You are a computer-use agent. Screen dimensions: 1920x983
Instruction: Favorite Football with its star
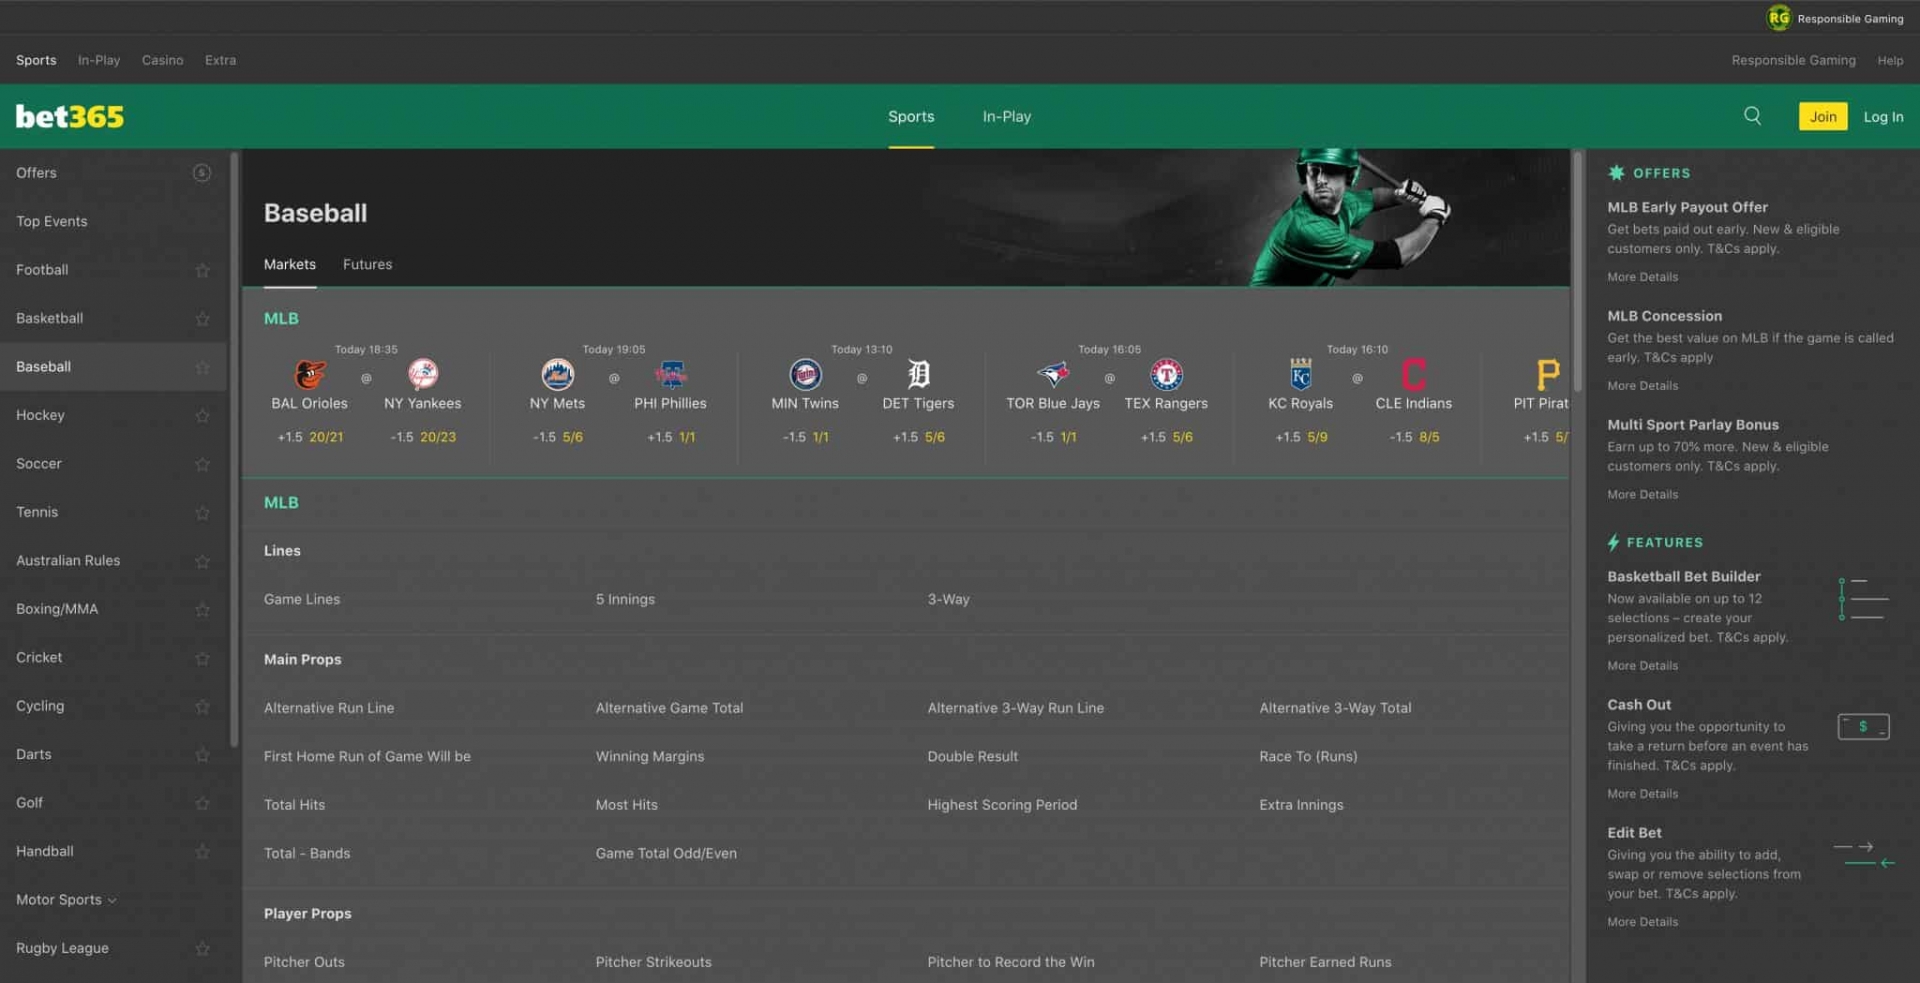(x=202, y=270)
